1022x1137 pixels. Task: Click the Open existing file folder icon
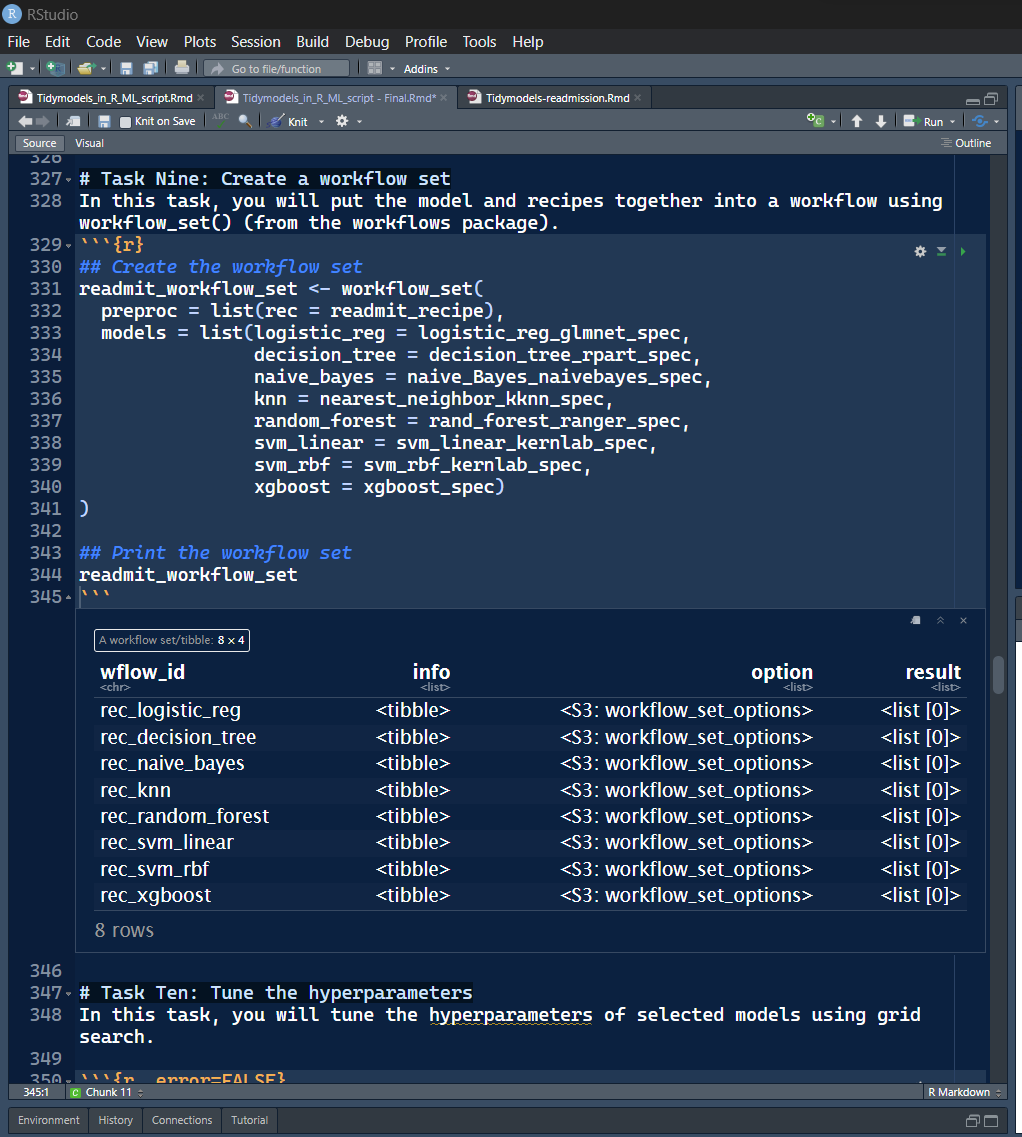coord(86,68)
